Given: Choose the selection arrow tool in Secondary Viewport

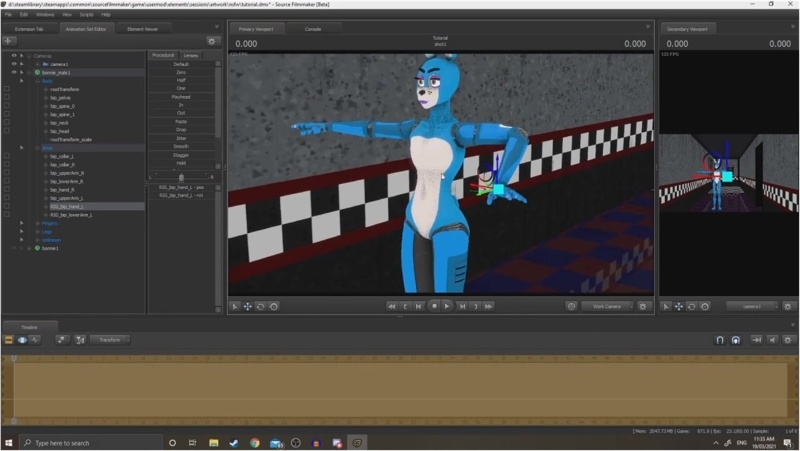Looking at the screenshot, I should click(666, 307).
